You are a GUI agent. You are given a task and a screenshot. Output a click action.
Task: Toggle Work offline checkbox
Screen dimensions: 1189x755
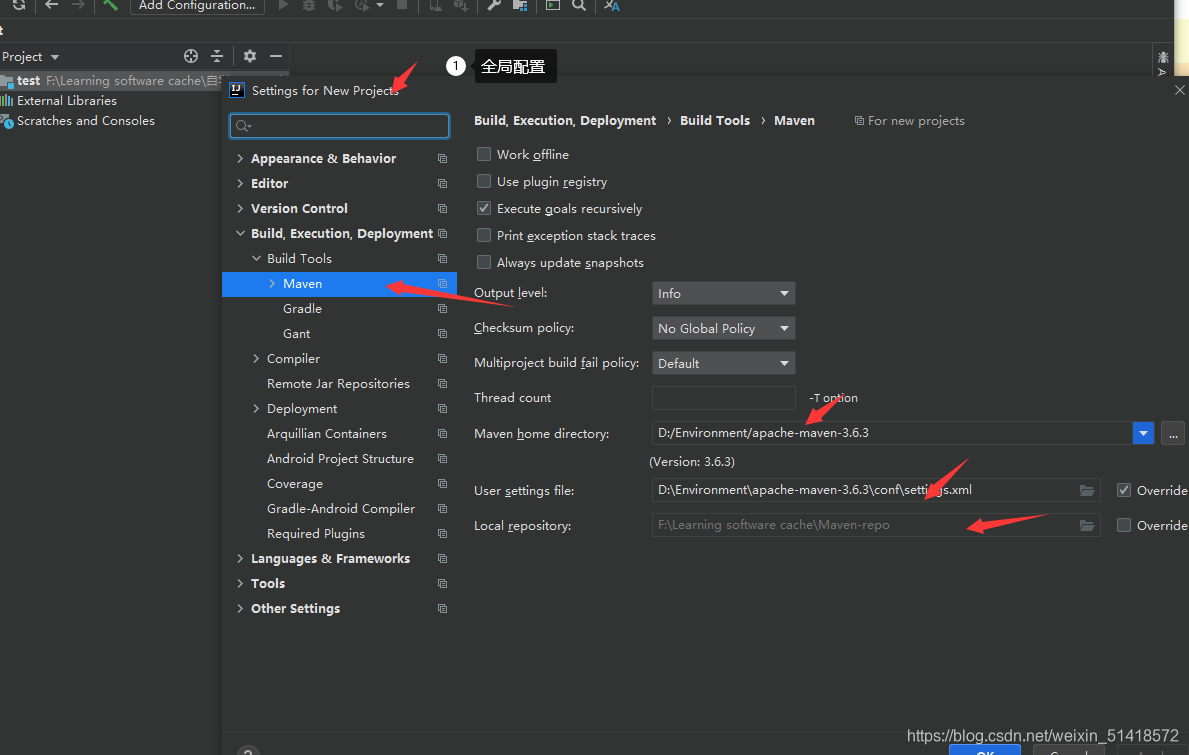[484, 154]
